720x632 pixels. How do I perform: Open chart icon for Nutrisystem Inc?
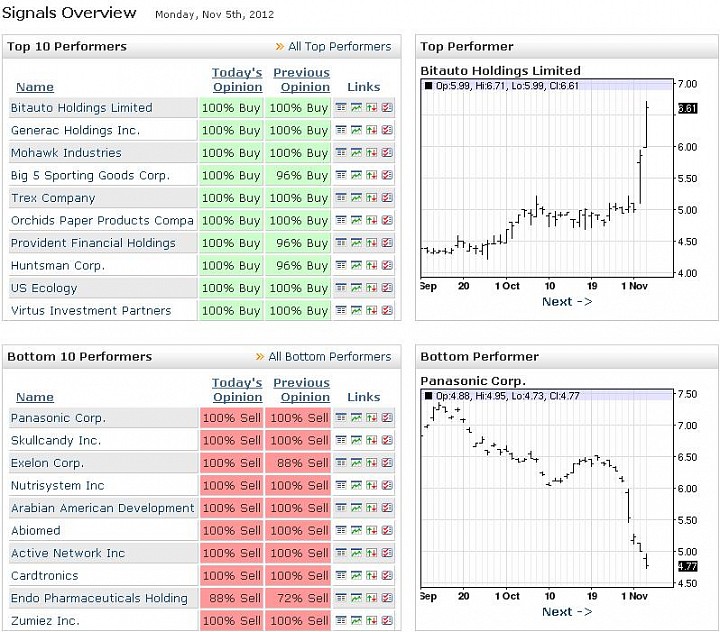(x=356, y=485)
